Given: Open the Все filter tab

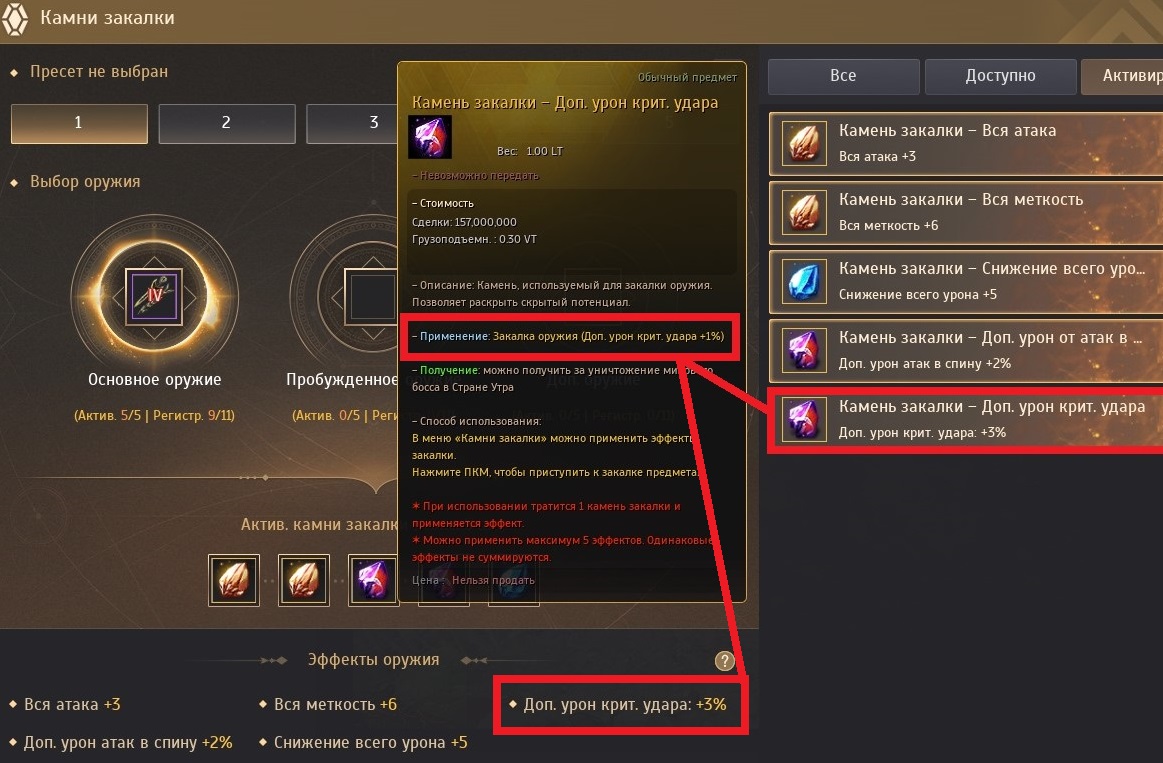Looking at the screenshot, I should coord(843,76).
